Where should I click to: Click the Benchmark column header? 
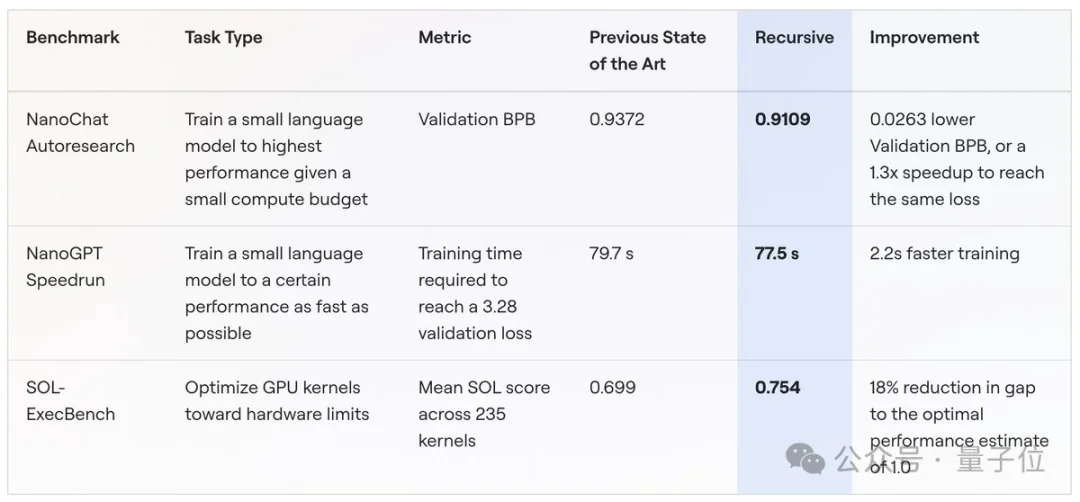click(73, 37)
